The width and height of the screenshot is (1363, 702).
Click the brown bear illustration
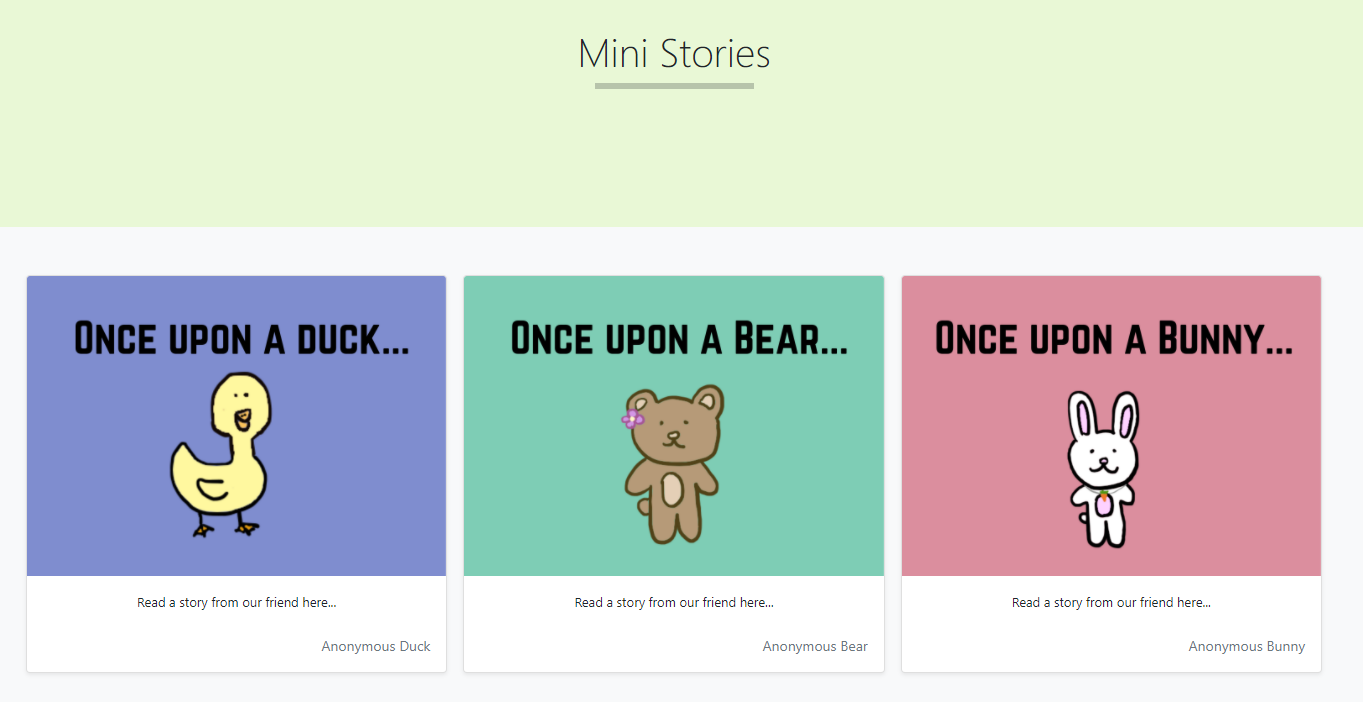click(672, 464)
